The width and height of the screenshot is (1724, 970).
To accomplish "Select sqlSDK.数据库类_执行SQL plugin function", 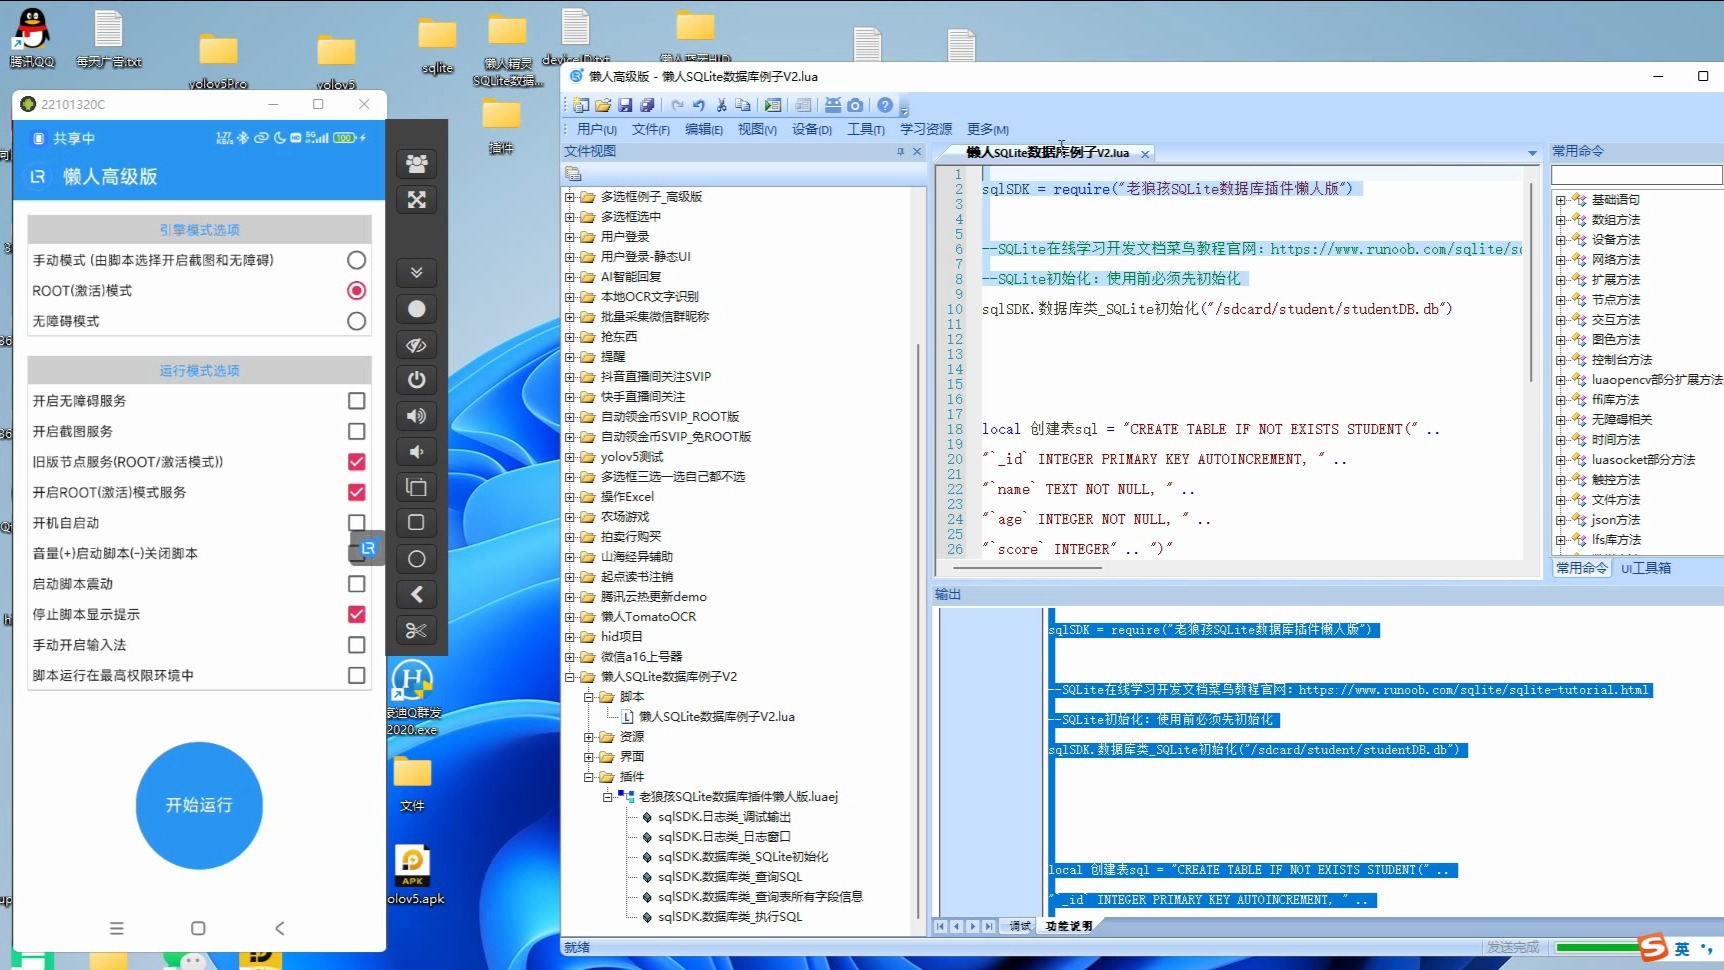I will click(729, 917).
